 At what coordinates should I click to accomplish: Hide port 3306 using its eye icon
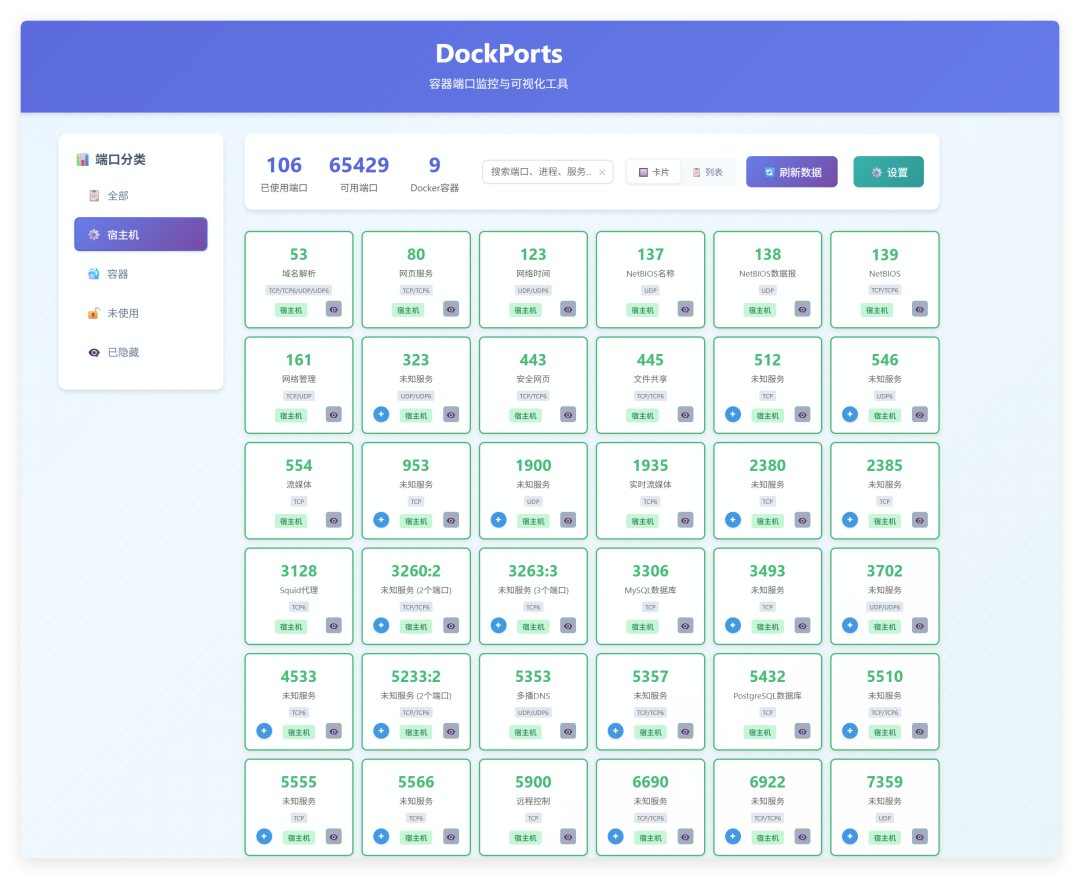click(x=685, y=625)
